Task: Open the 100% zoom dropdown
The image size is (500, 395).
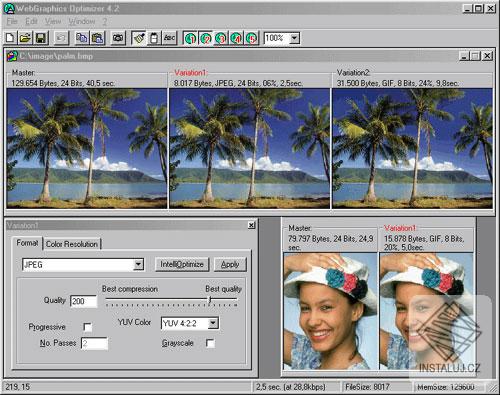Action: pyautogui.click(x=294, y=38)
